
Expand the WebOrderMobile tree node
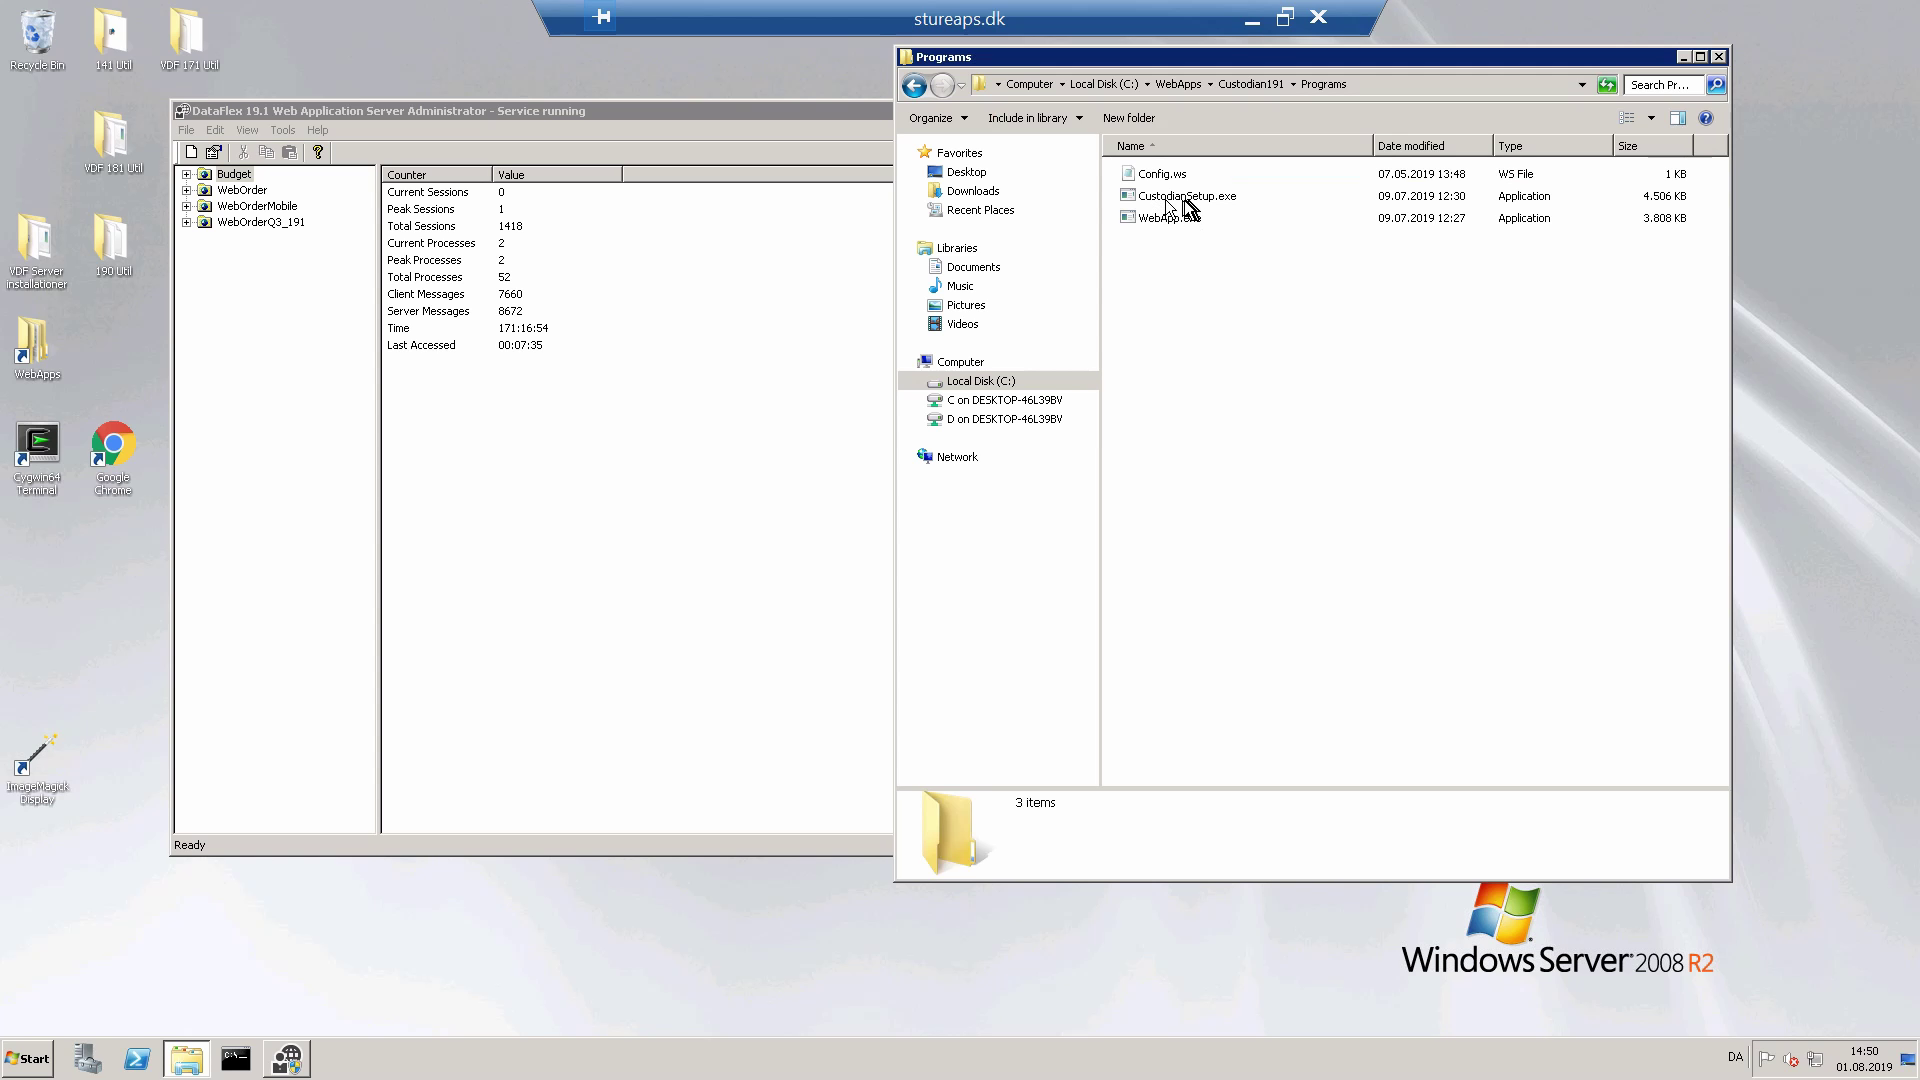coord(186,206)
